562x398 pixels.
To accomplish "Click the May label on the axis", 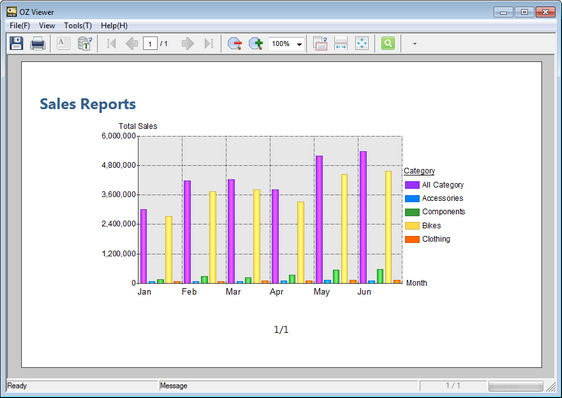I will coord(322,292).
